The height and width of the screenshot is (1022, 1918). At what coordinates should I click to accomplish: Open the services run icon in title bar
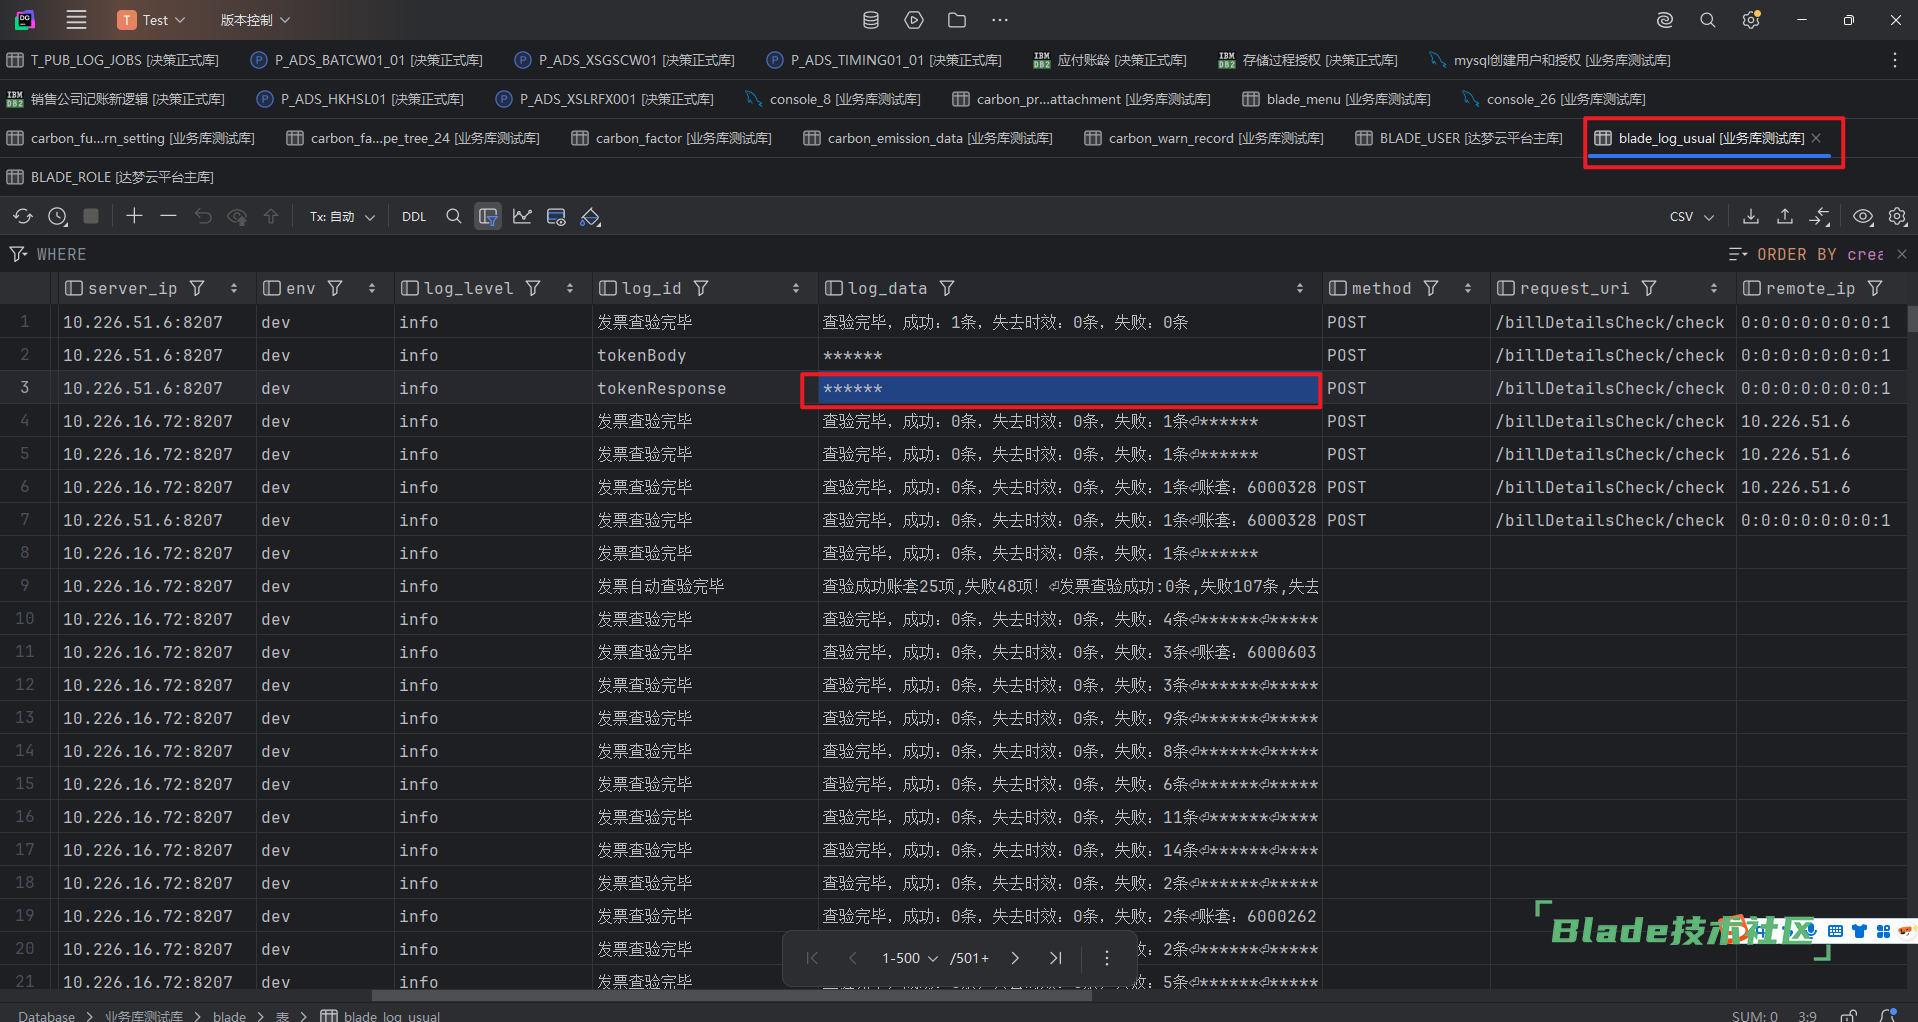tap(914, 20)
